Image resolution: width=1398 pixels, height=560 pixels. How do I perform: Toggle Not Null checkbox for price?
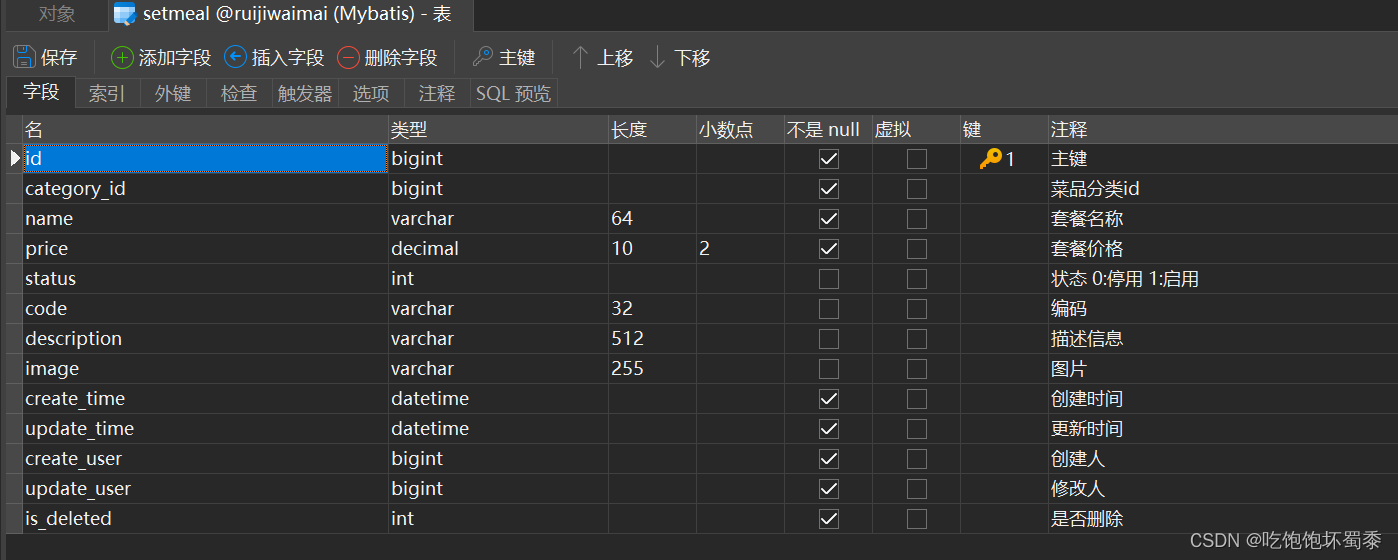pos(828,249)
